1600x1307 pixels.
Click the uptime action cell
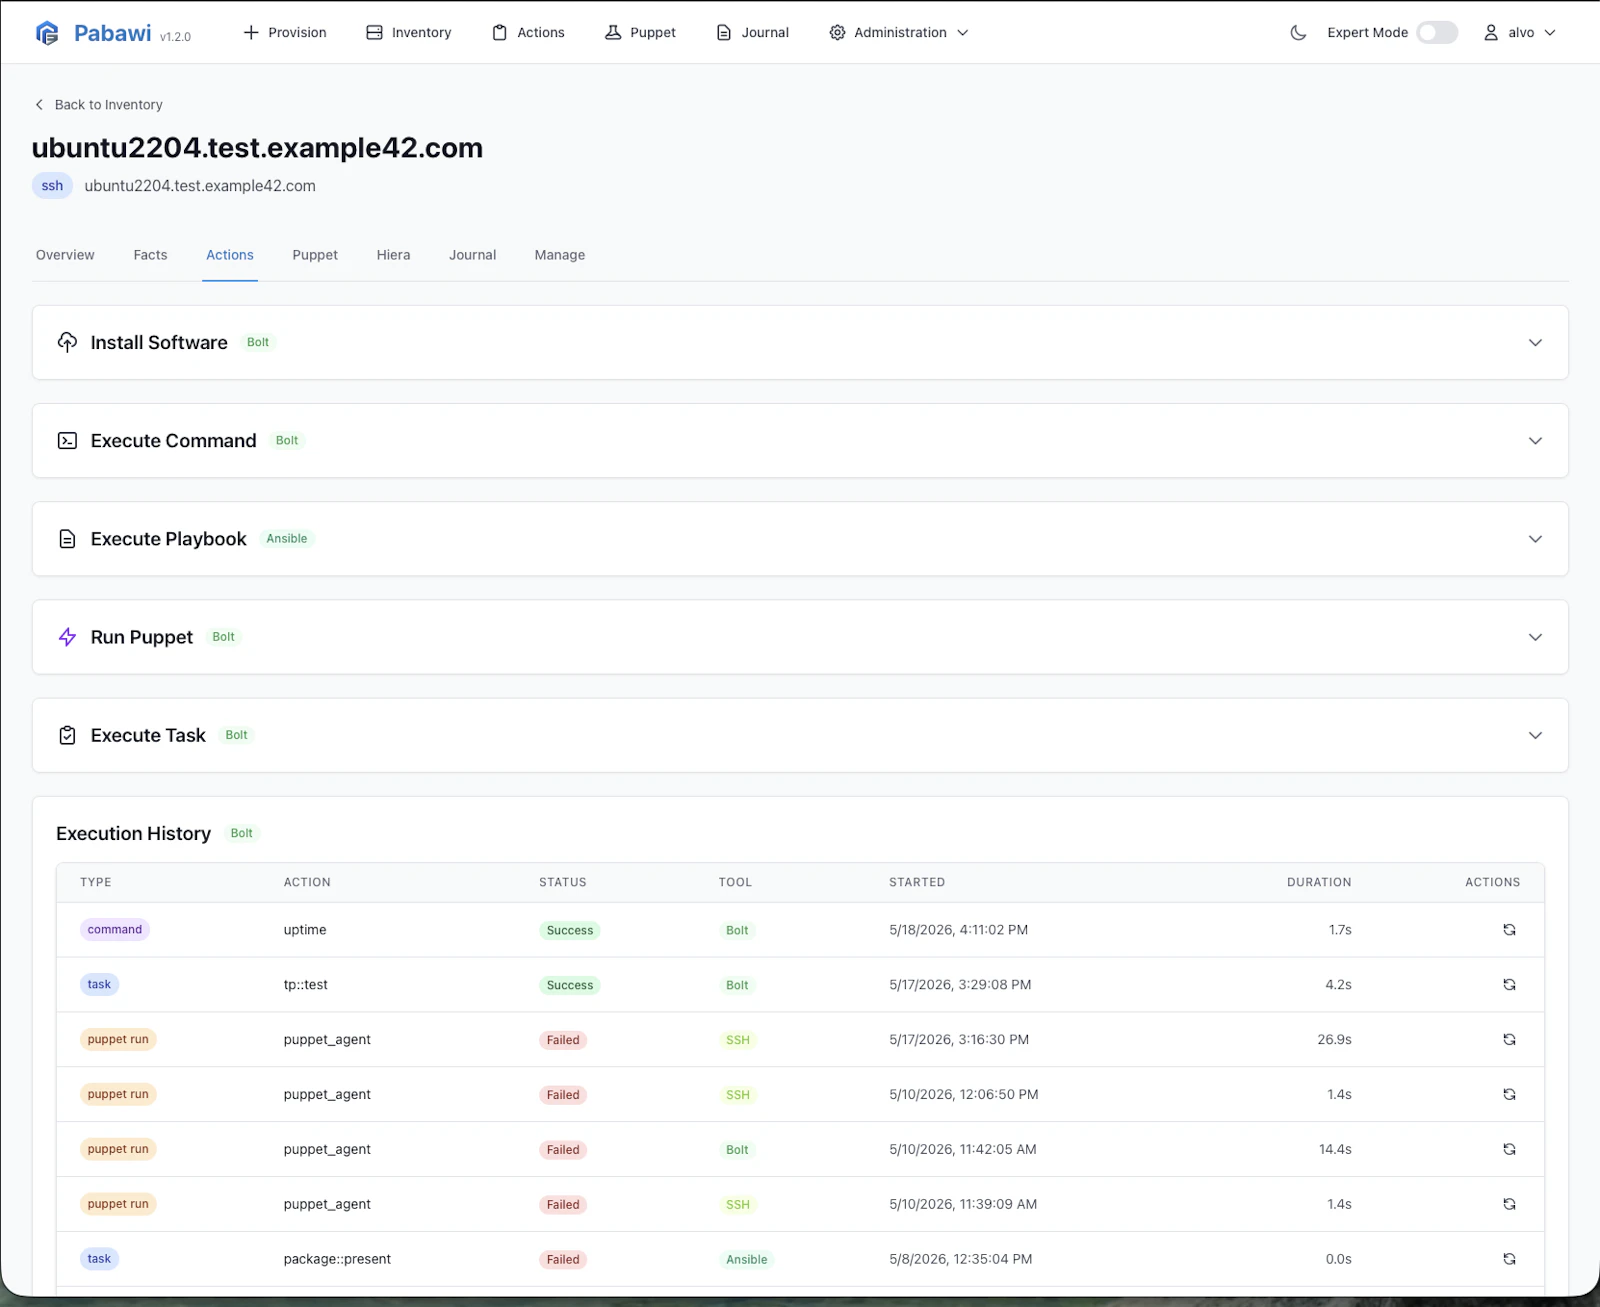click(305, 930)
